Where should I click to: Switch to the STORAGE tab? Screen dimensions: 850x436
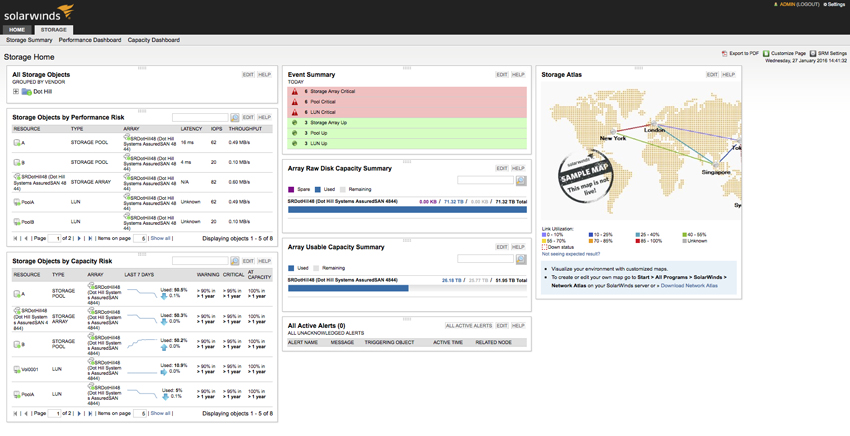click(54, 30)
